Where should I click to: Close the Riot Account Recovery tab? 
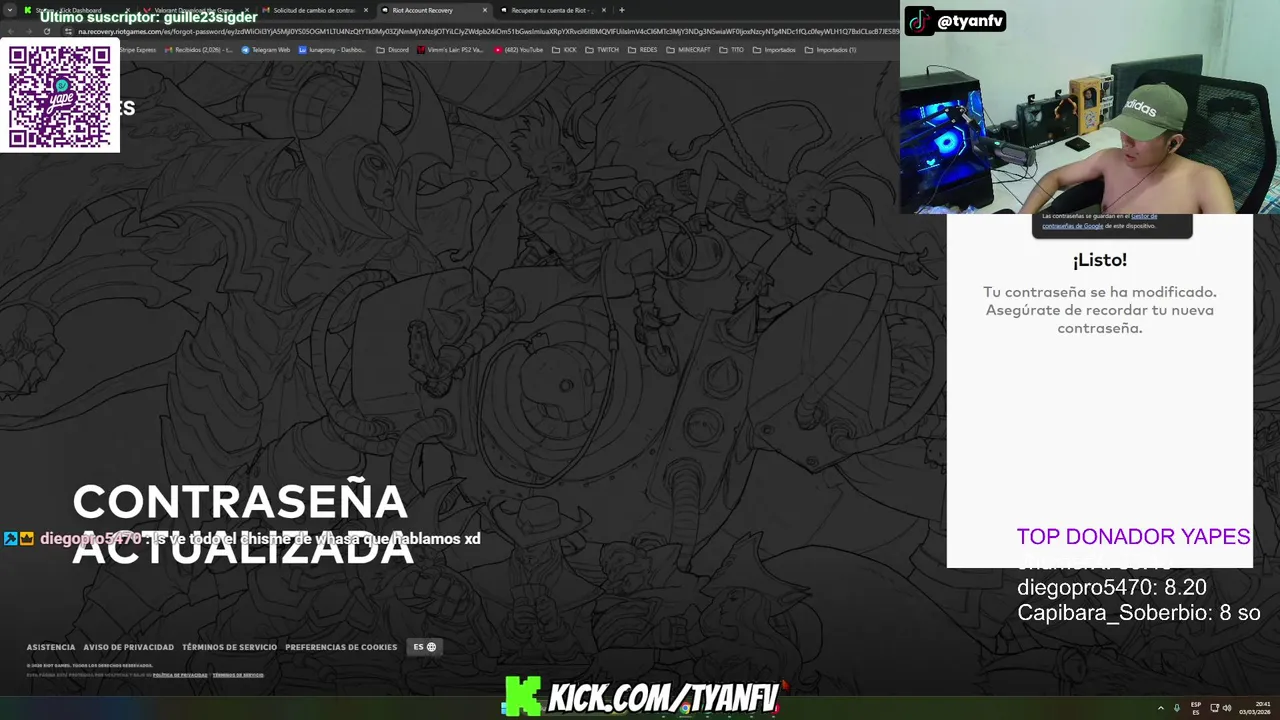[485, 10]
